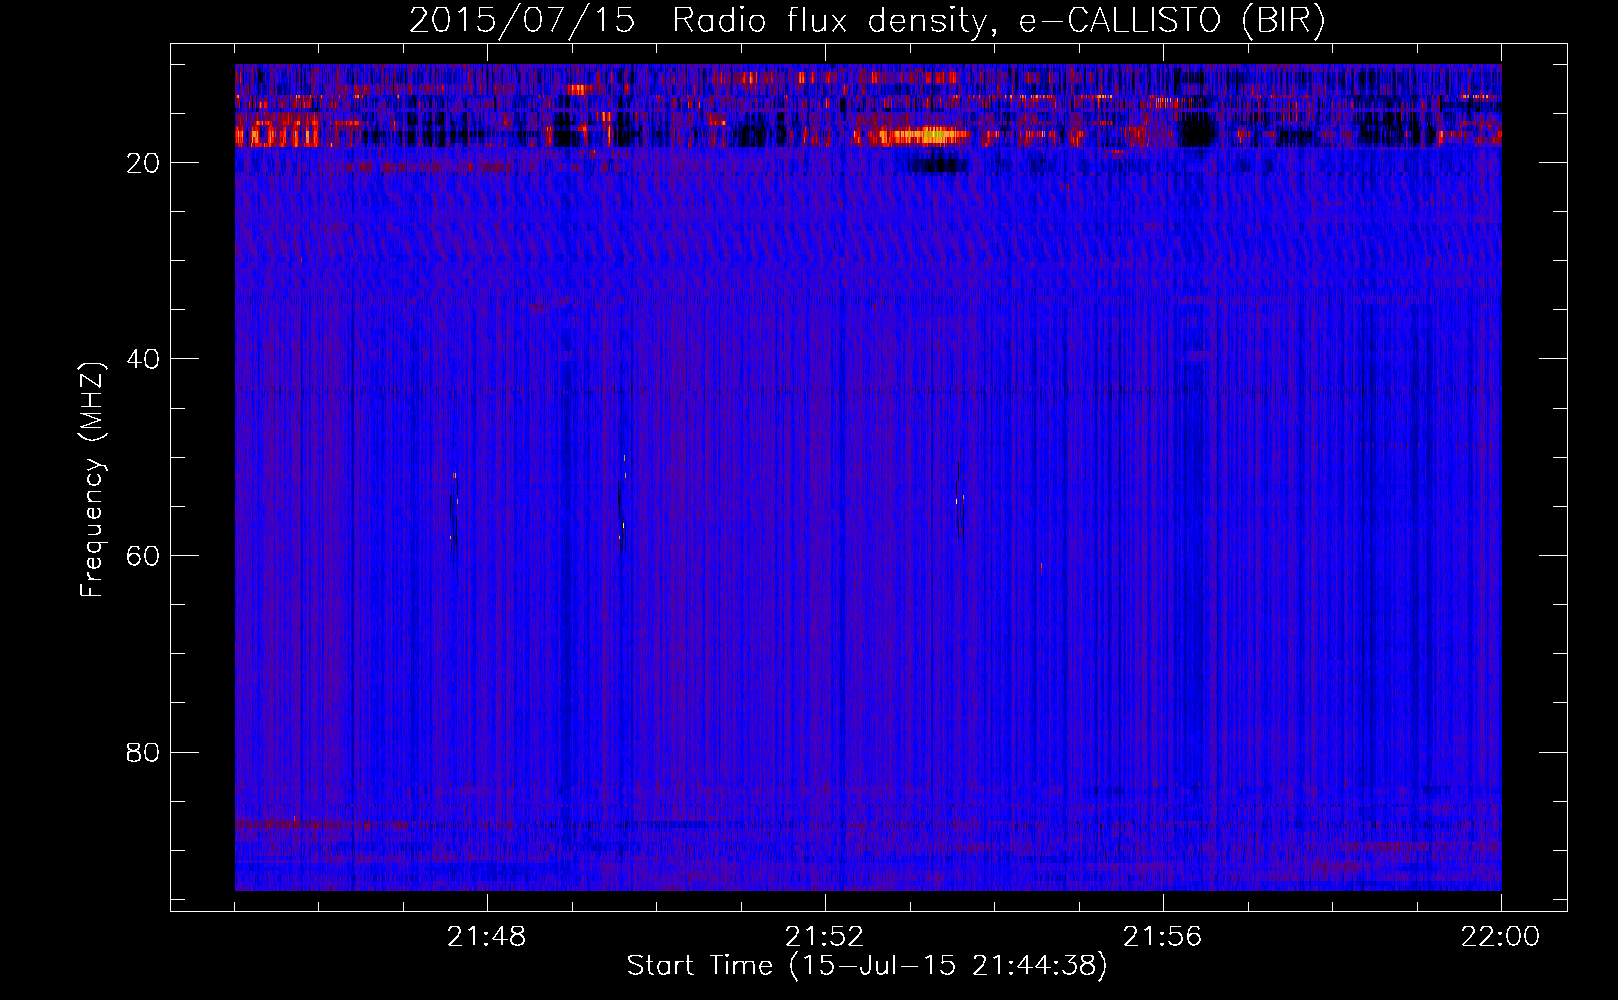This screenshot has width=1618, height=1000.
Task: Select the 80 frequency tick label
Action: (143, 752)
